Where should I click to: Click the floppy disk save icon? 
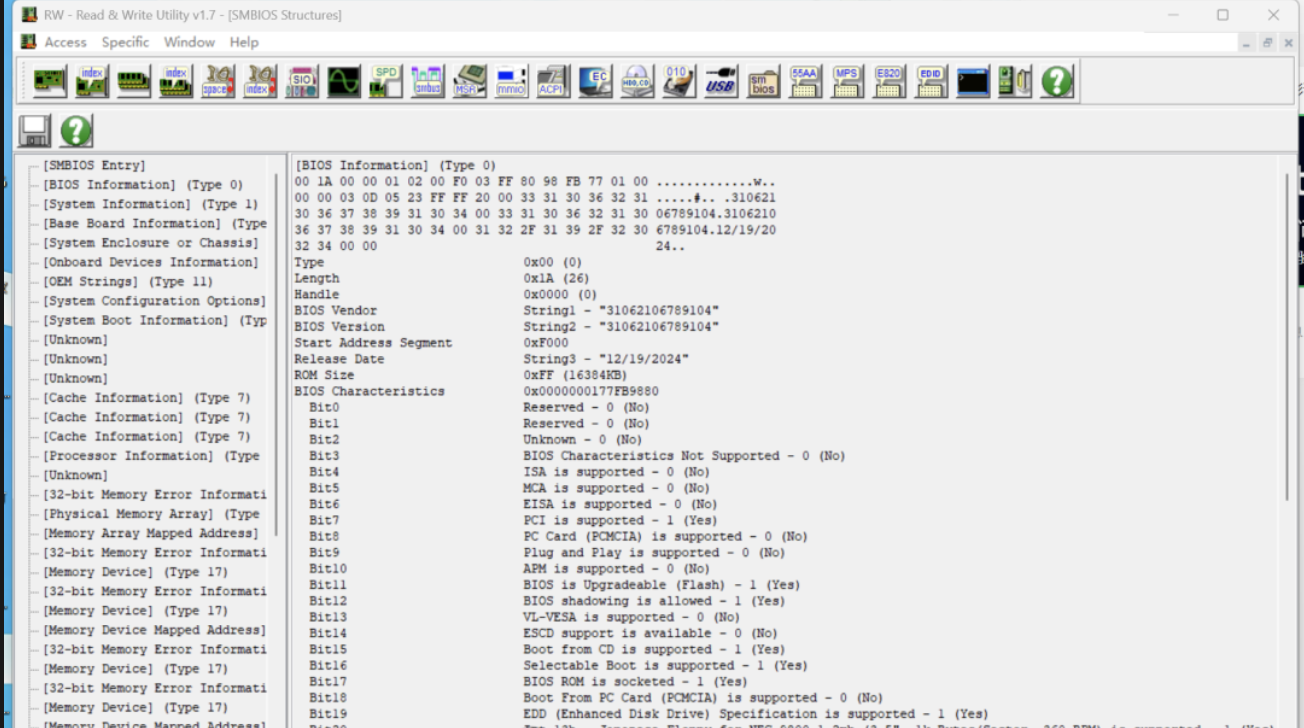35,131
